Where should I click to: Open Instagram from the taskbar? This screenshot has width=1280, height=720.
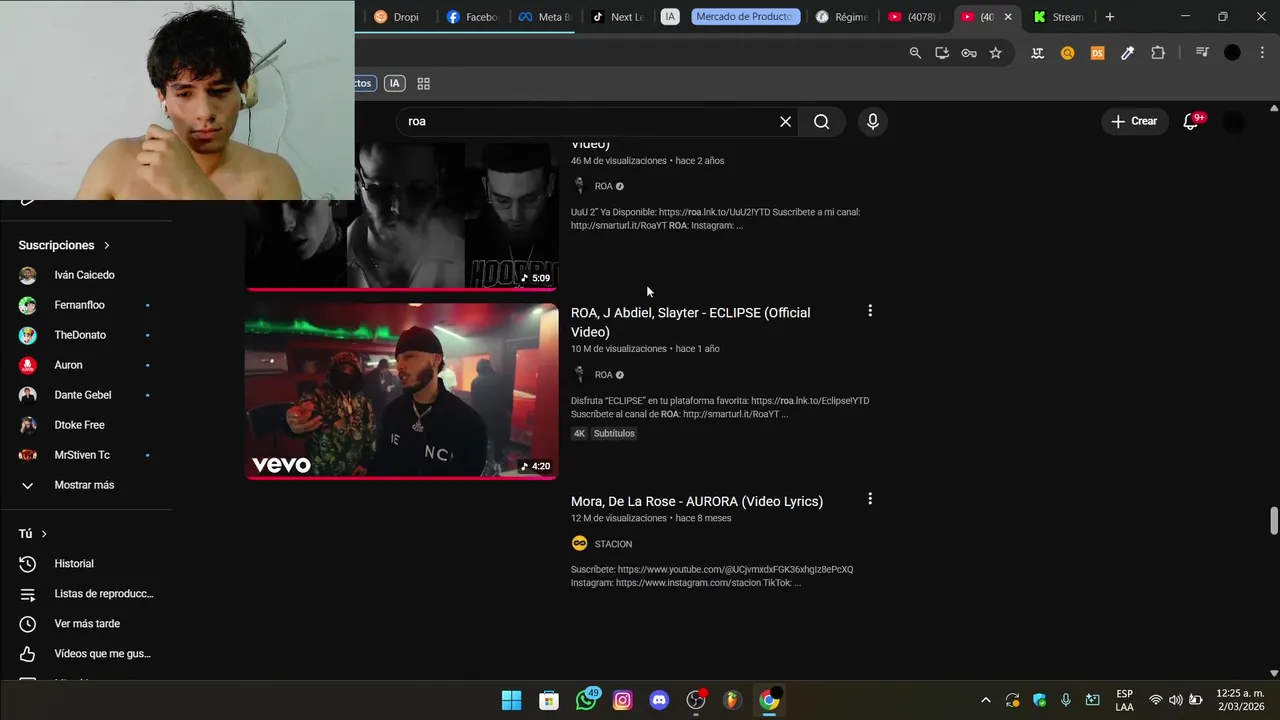[x=623, y=700]
